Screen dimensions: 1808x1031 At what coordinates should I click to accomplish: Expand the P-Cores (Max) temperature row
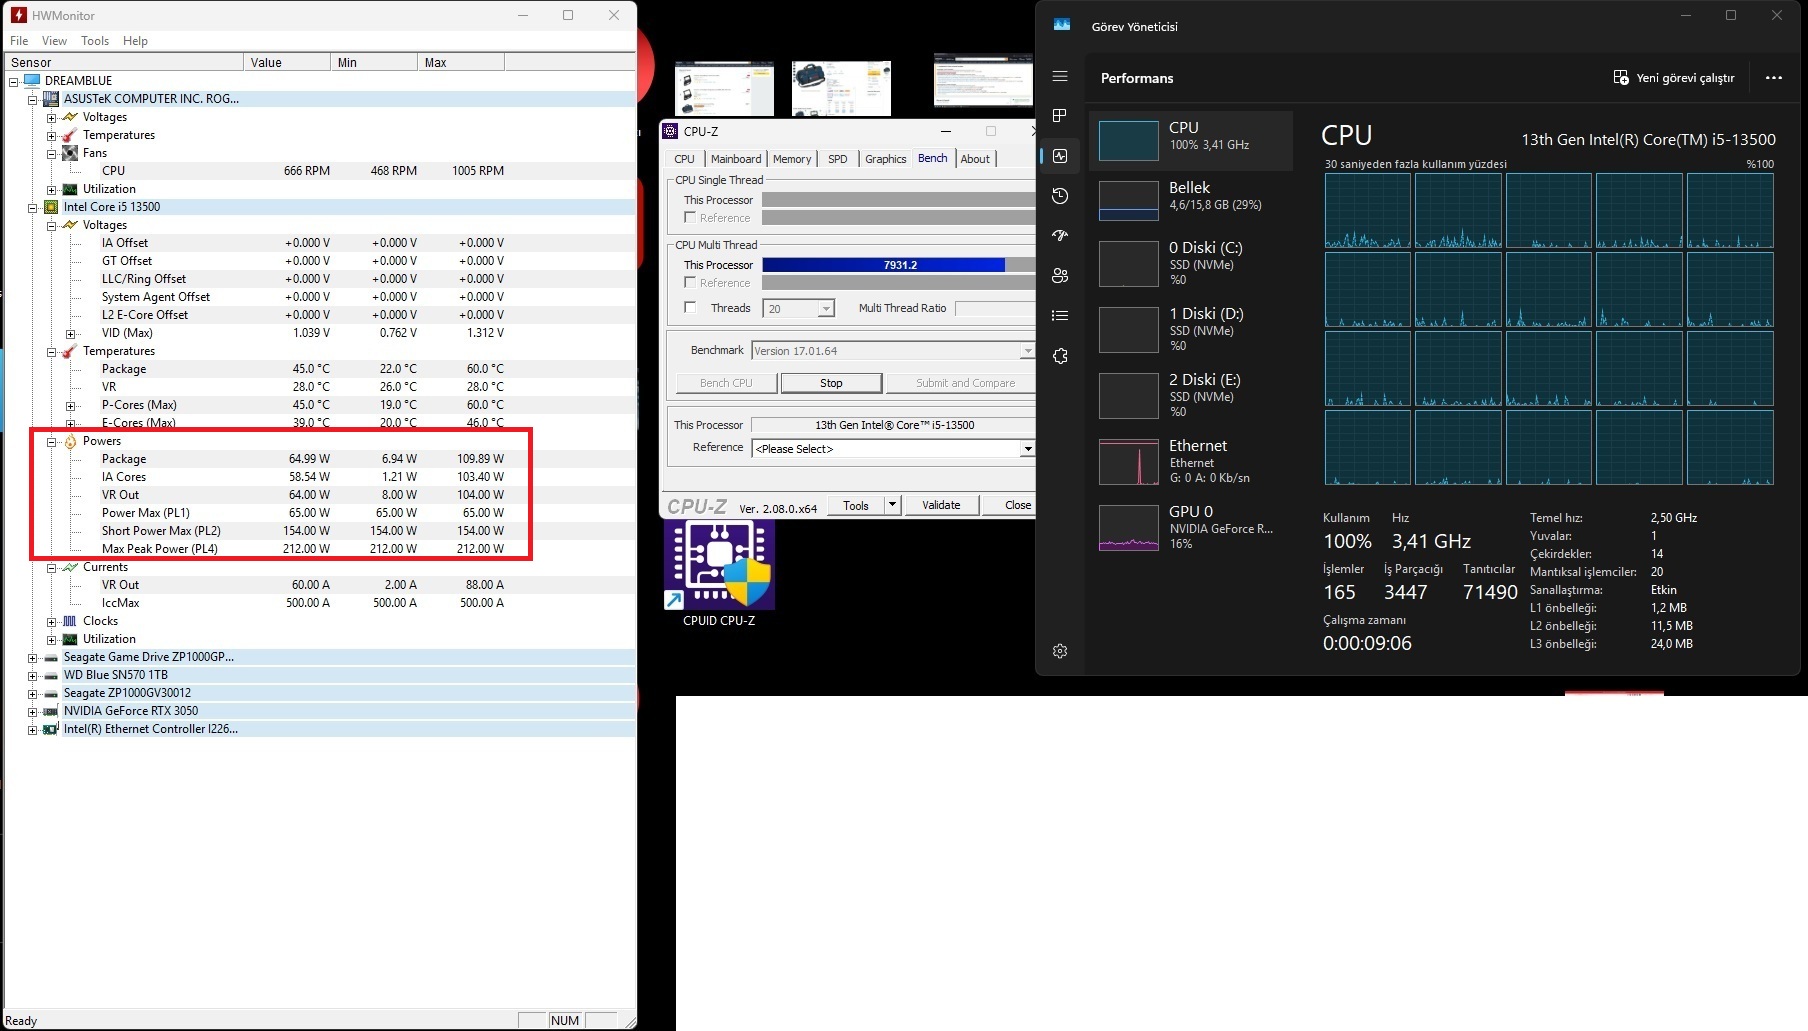(70, 405)
